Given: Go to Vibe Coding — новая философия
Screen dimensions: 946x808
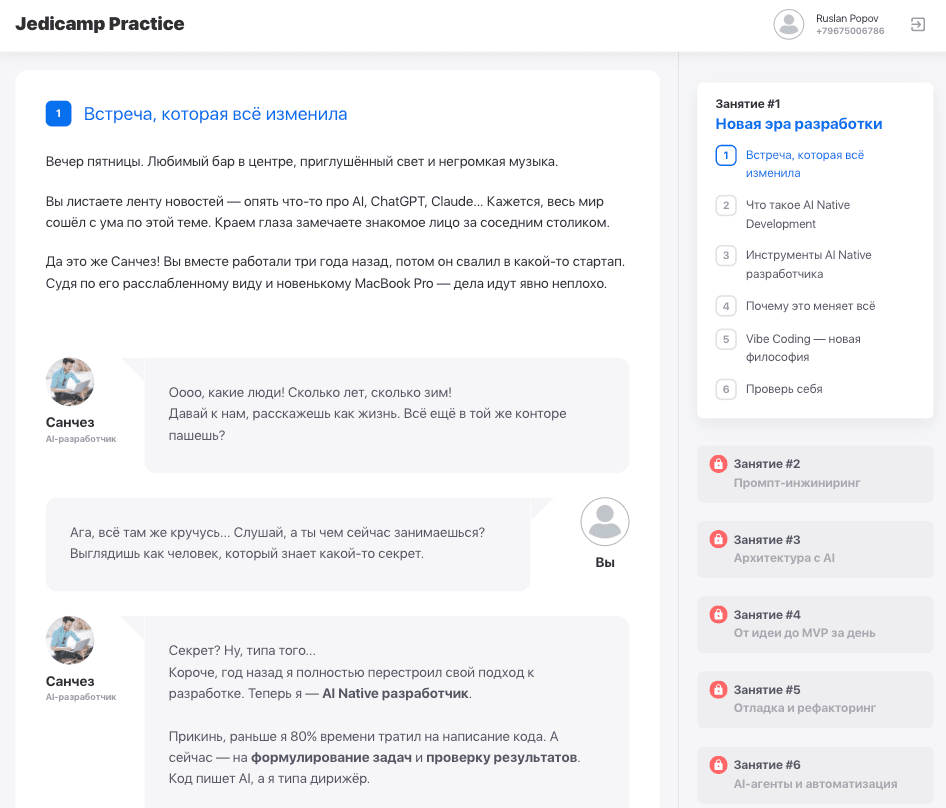Looking at the screenshot, I should [x=803, y=348].
